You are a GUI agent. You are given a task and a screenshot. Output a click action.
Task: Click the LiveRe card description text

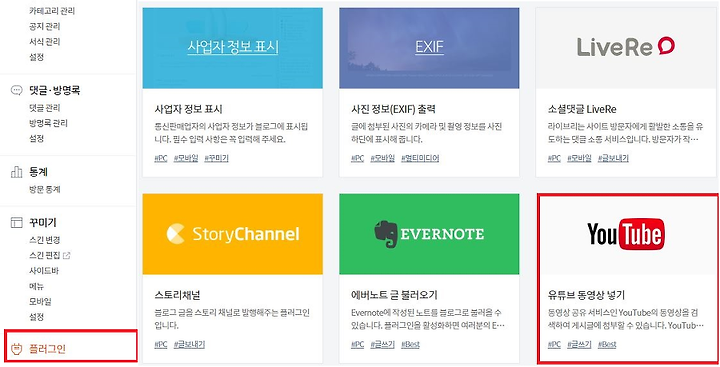625,133
